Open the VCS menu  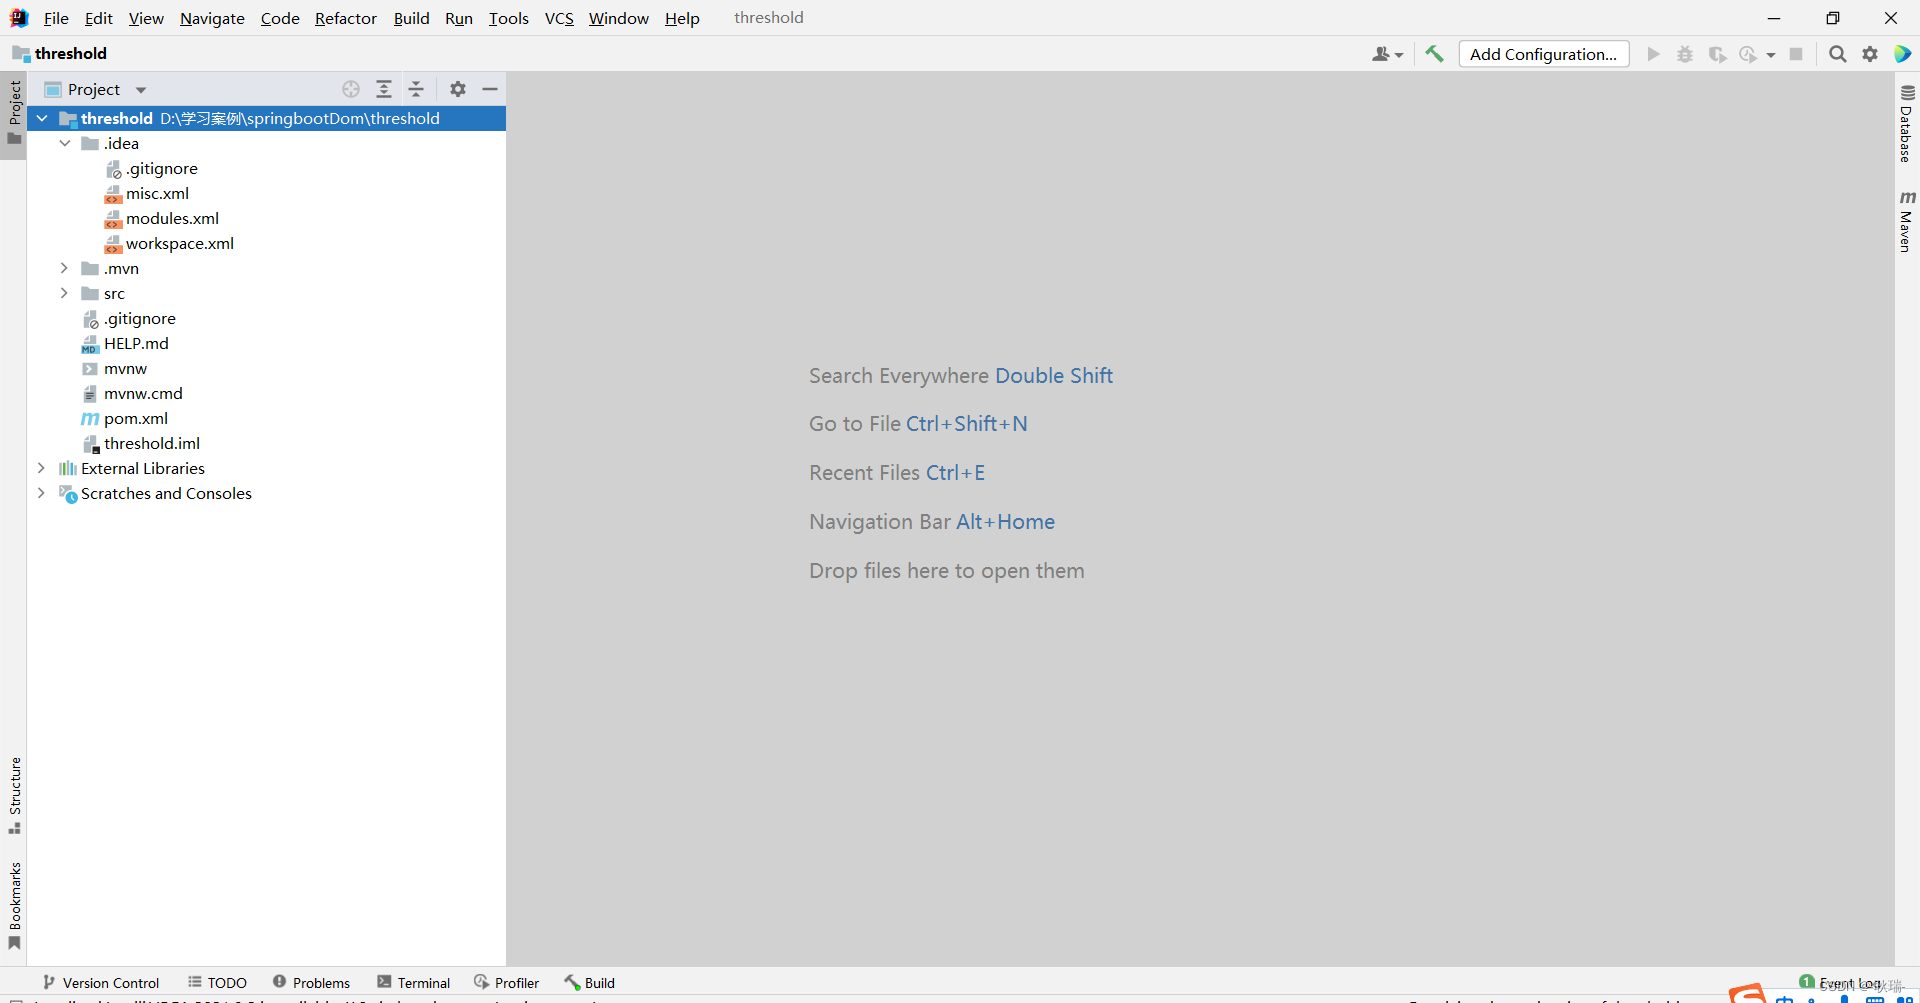point(559,18)
